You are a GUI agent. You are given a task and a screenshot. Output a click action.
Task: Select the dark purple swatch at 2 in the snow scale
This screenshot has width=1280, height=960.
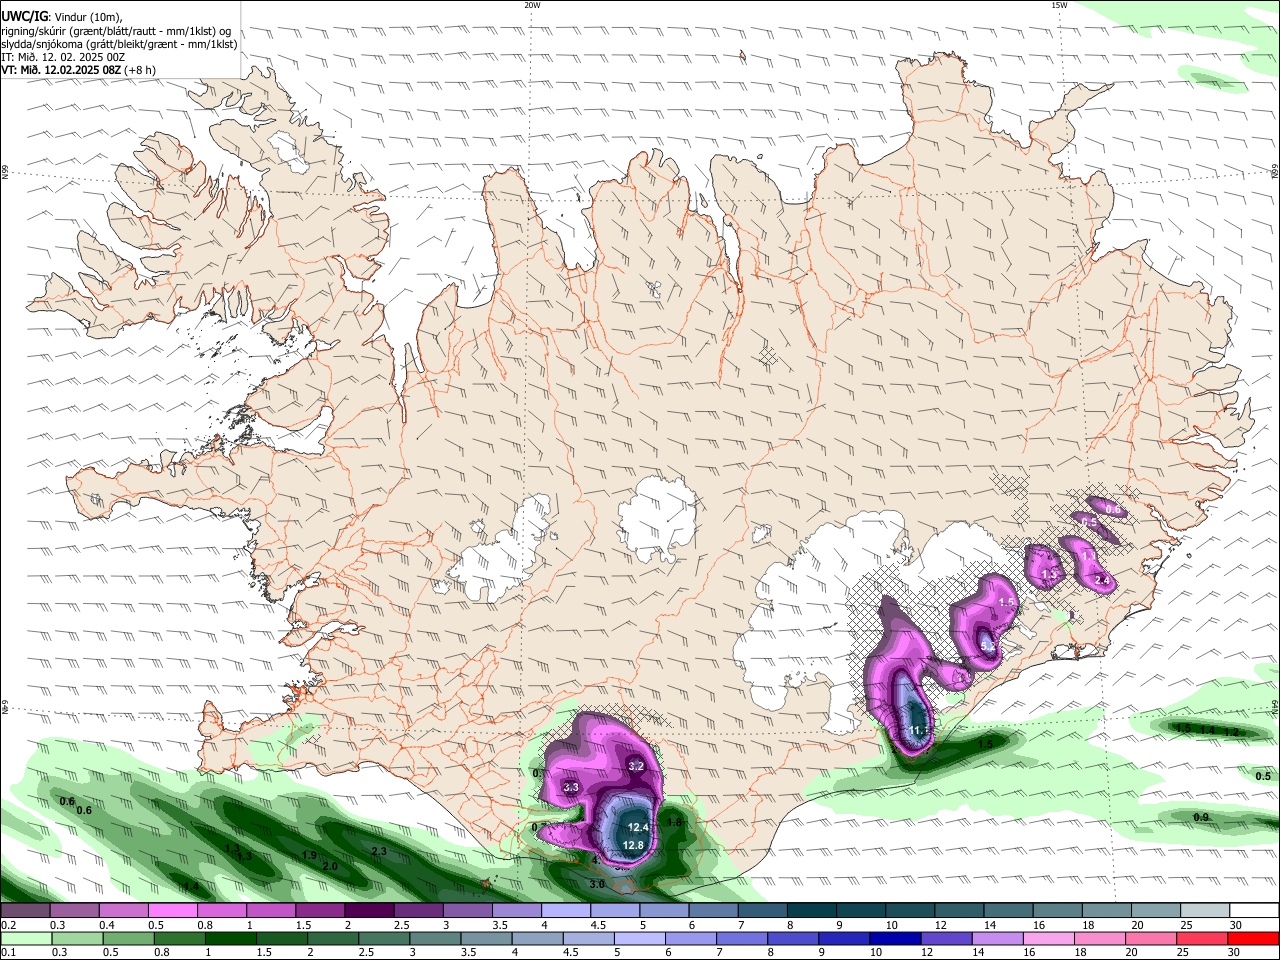pos(369,911)
